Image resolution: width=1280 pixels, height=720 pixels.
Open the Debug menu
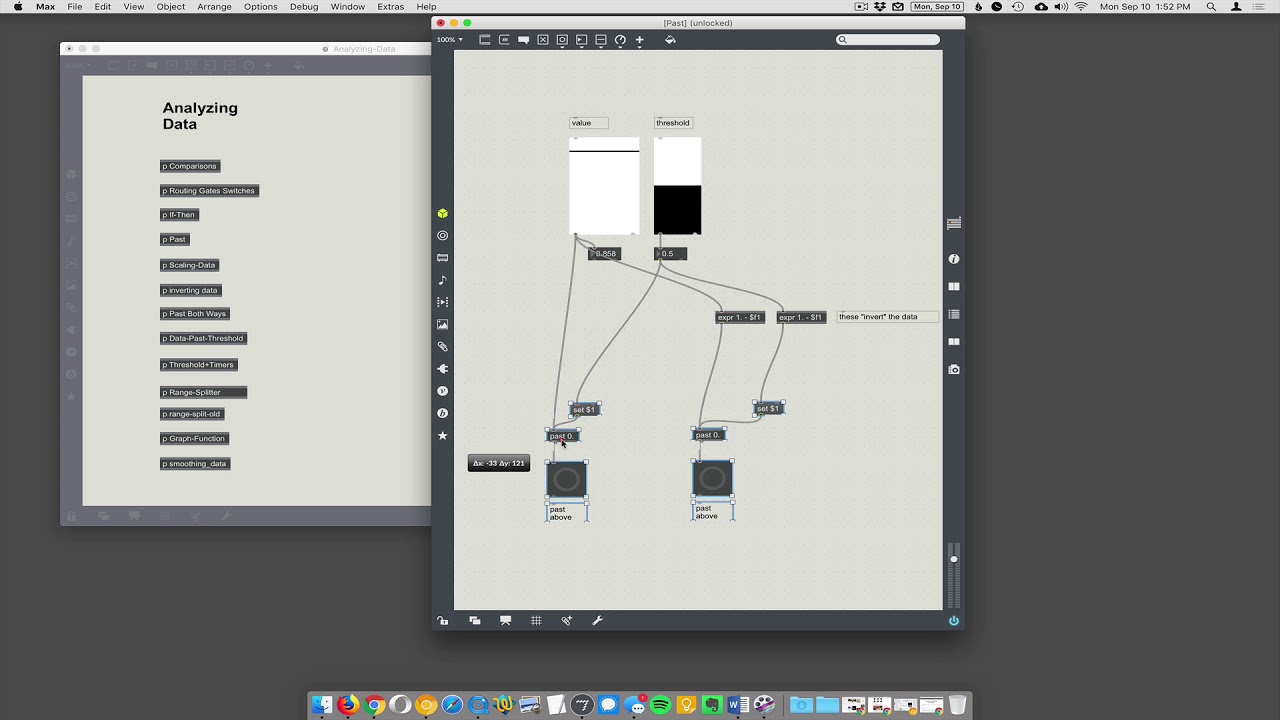click(x=304, y=7)
